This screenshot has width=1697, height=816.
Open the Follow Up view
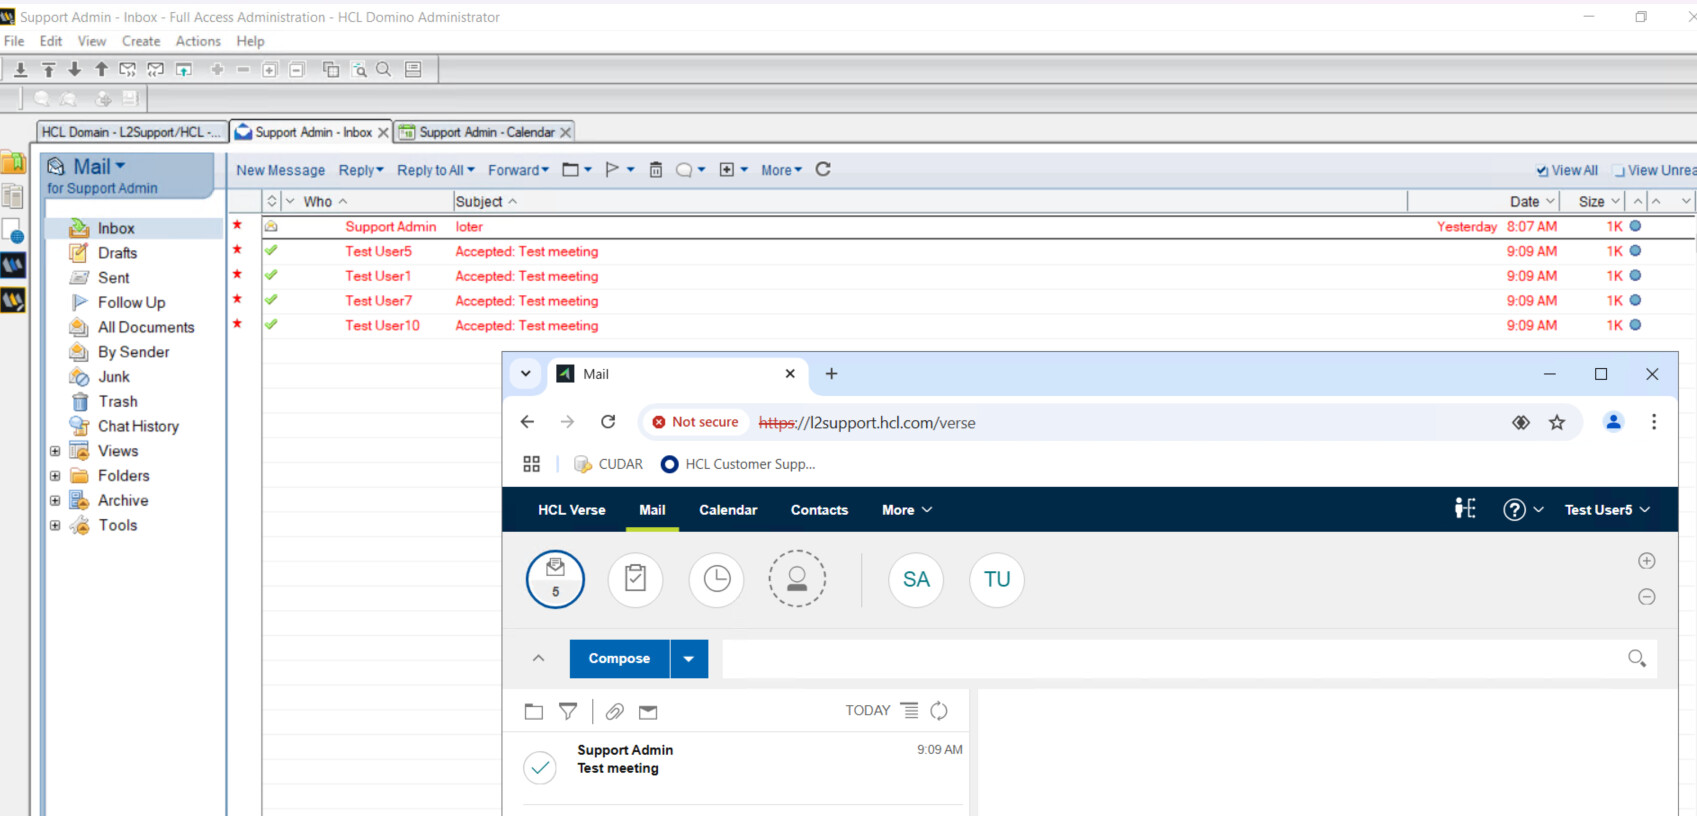(131, 302)
